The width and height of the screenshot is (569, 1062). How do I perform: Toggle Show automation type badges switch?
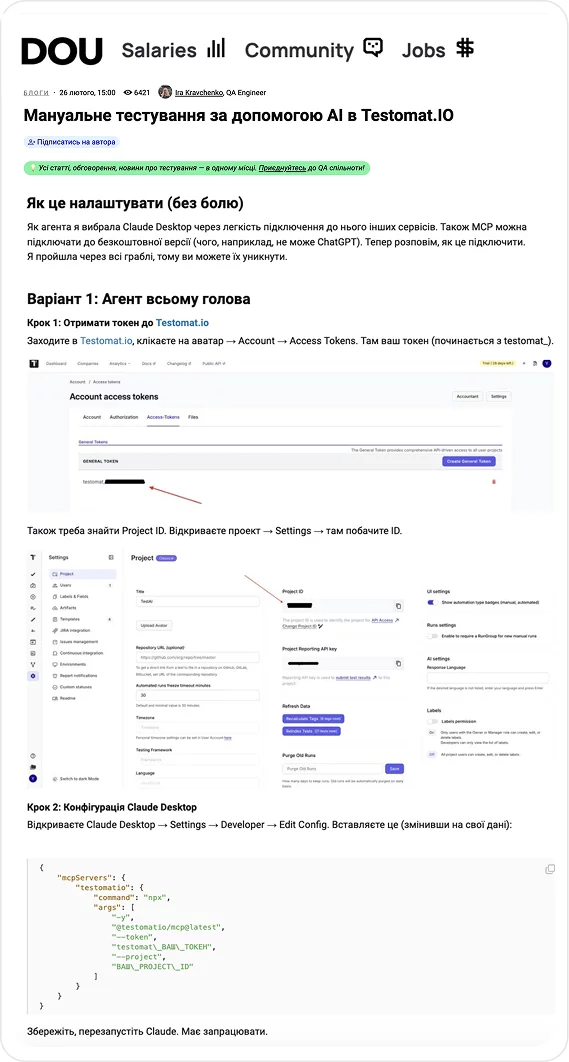[431, 601]
